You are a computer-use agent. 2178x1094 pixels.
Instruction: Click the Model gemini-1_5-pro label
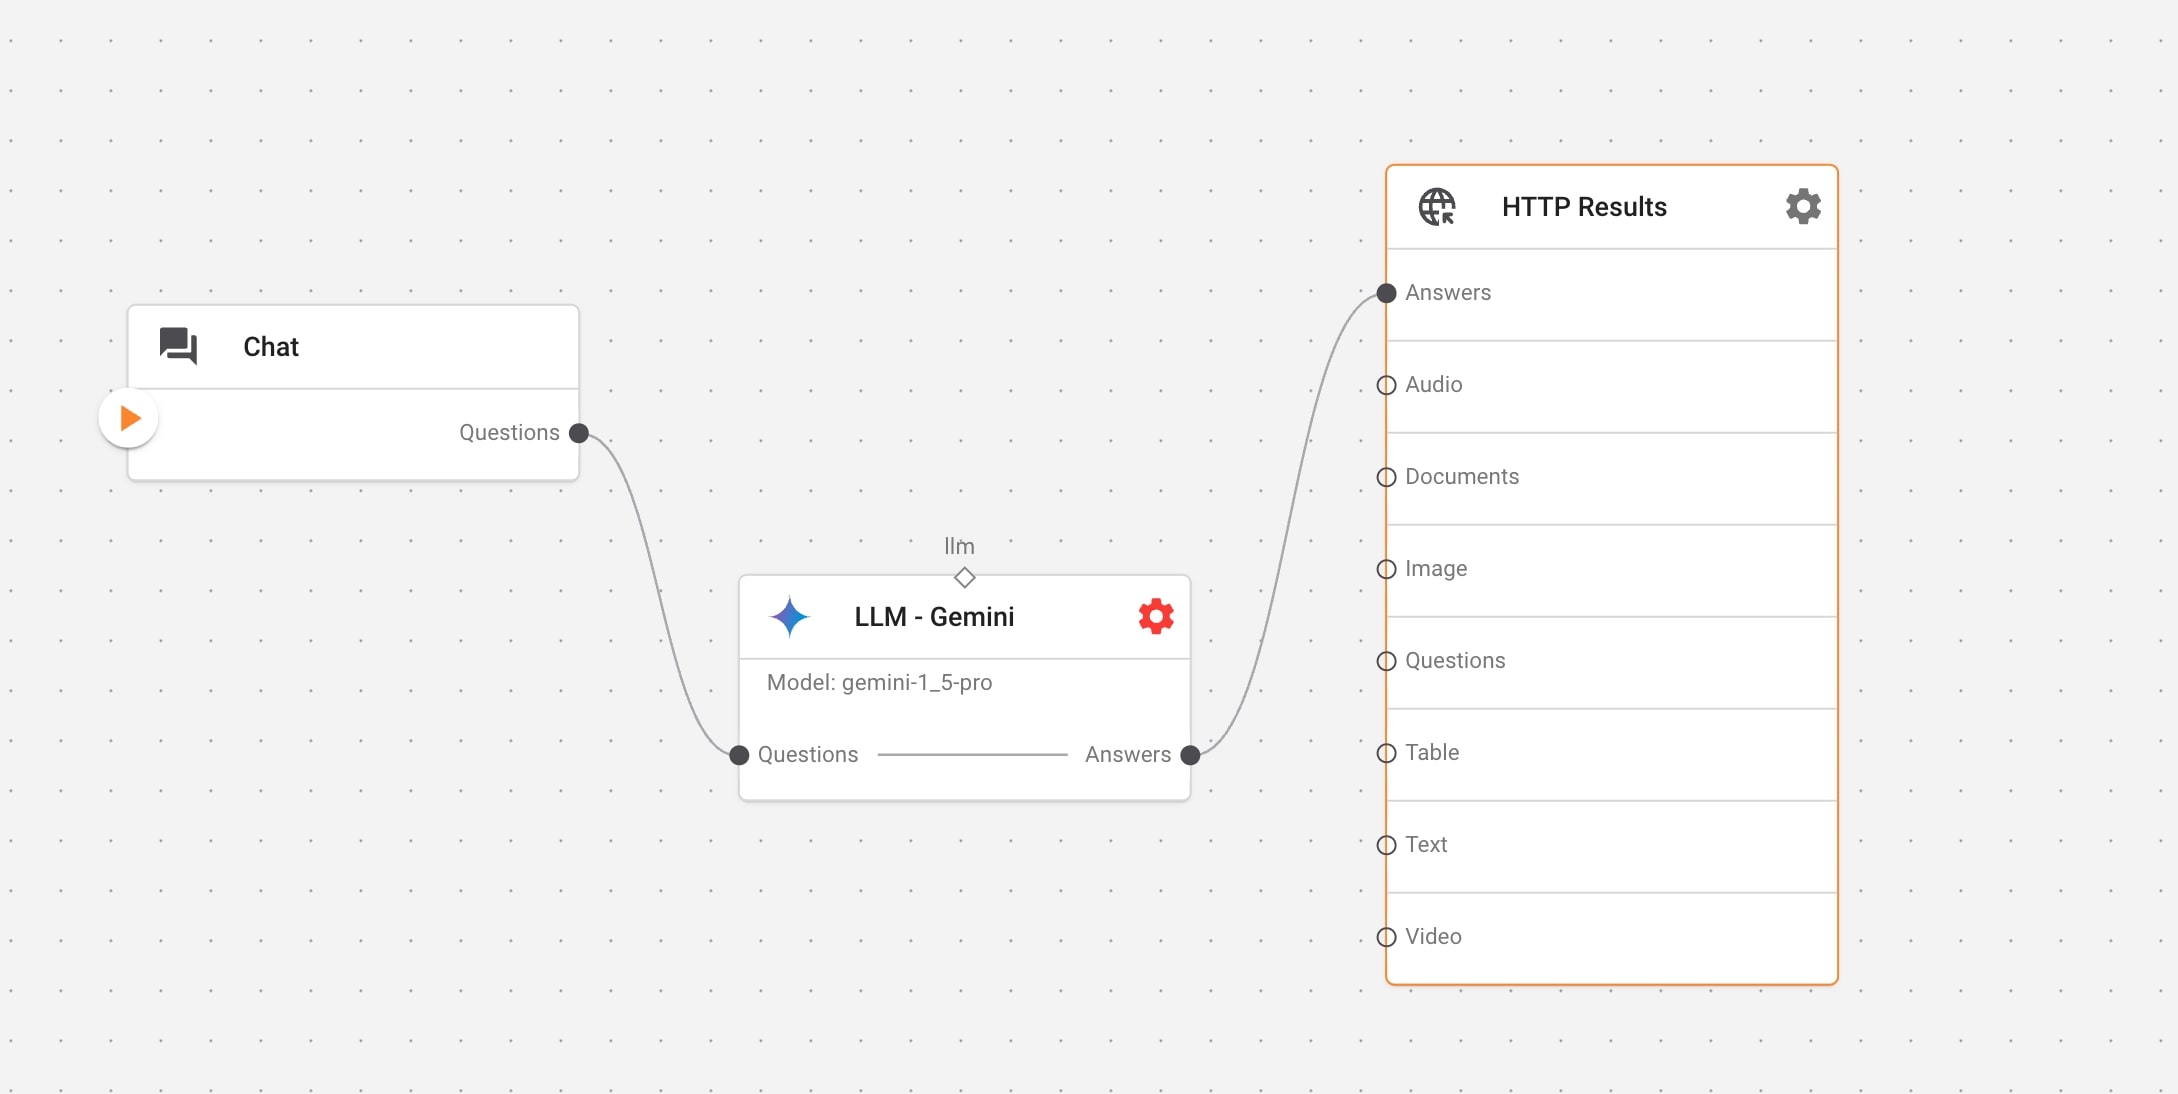point(879,683)
